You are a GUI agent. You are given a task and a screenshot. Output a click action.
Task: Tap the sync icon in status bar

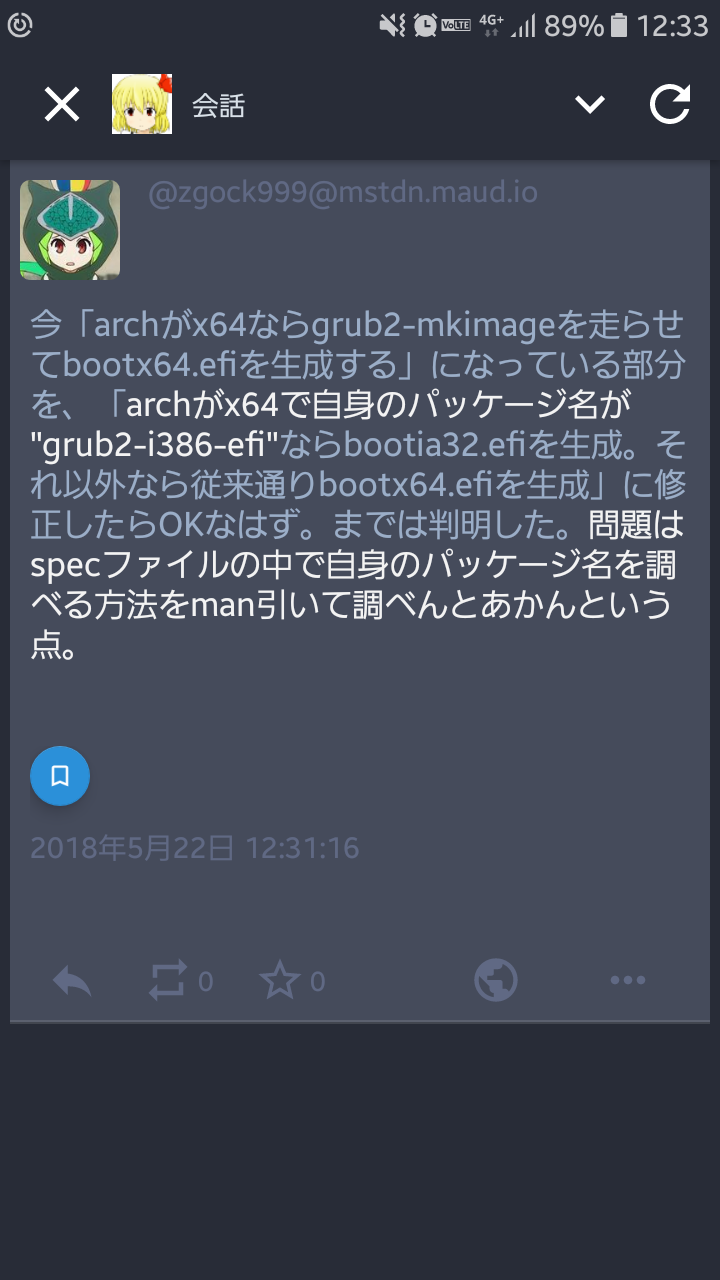point(19,26)
